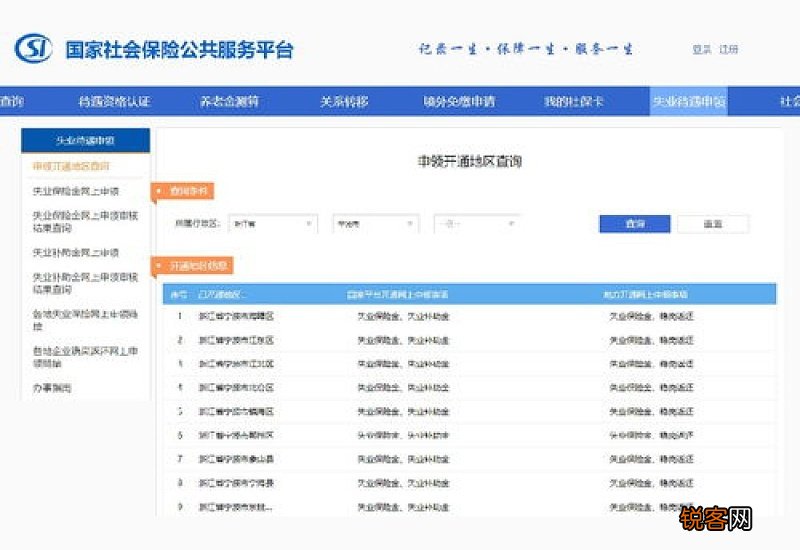Open 各地企业稳岗返还网上申领链接 sidebar item
Image resolution: width=800 pixels, height=550 pixels.
point(85,357)
